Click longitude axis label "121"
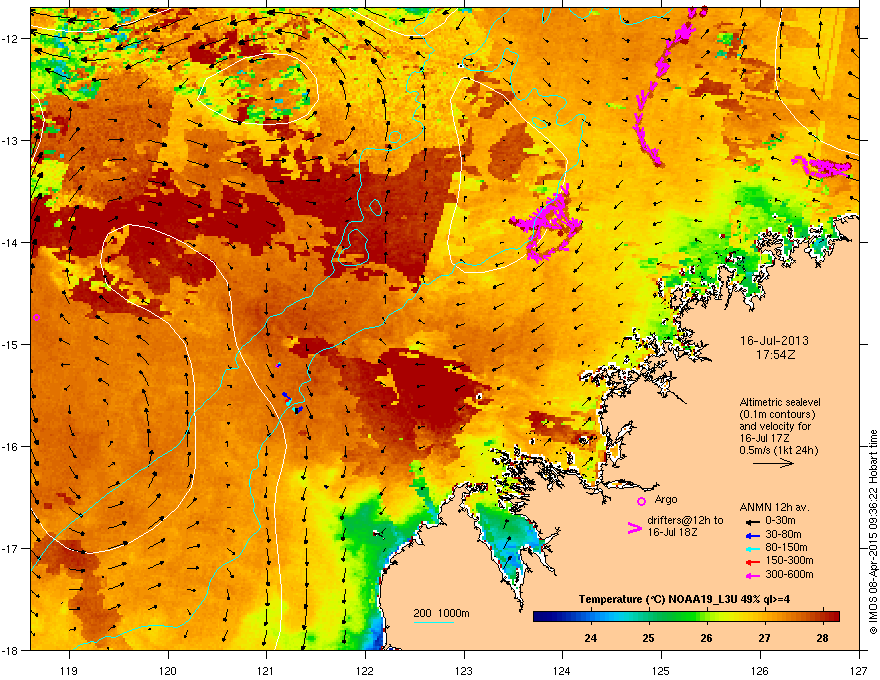 266,671
